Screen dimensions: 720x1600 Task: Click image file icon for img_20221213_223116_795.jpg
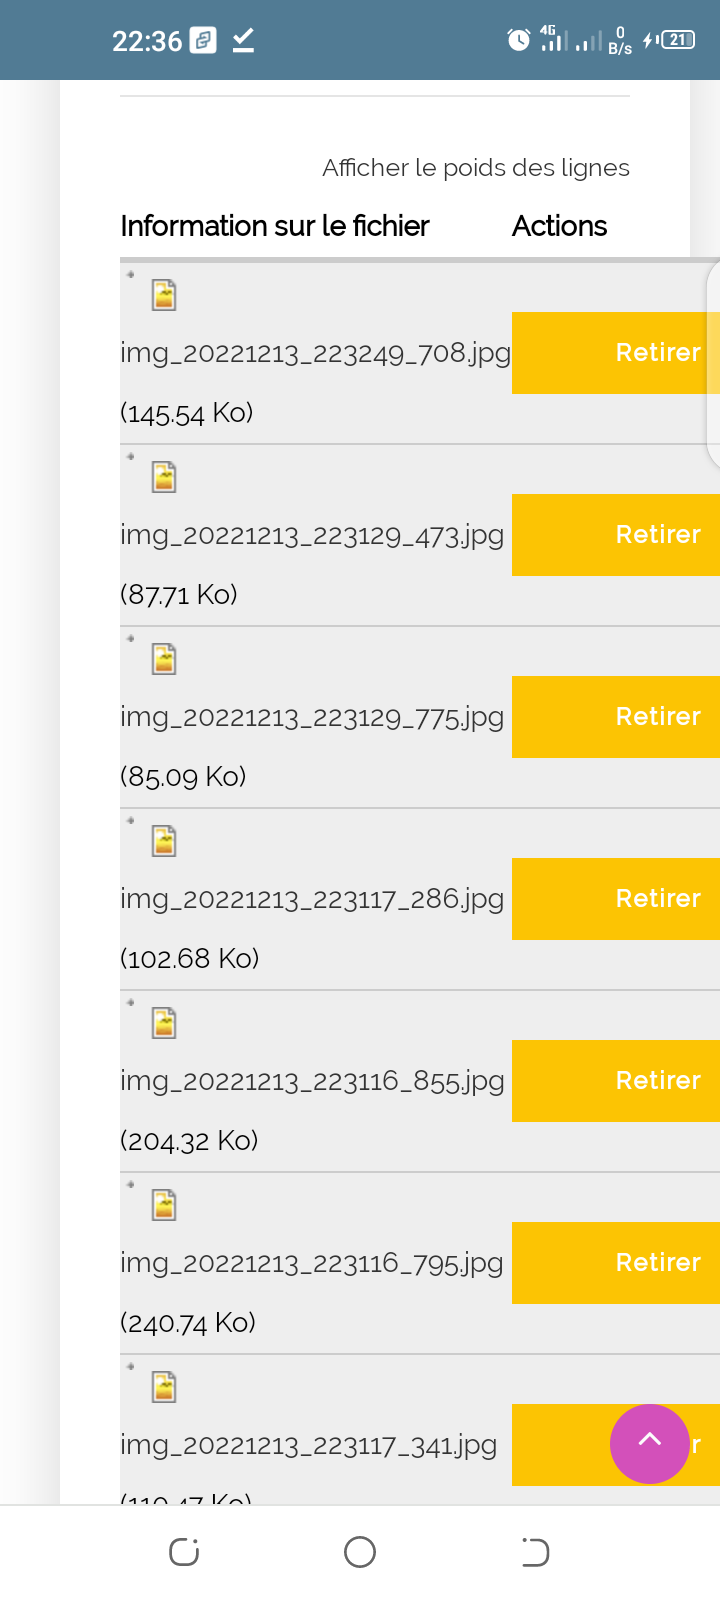164,1206
